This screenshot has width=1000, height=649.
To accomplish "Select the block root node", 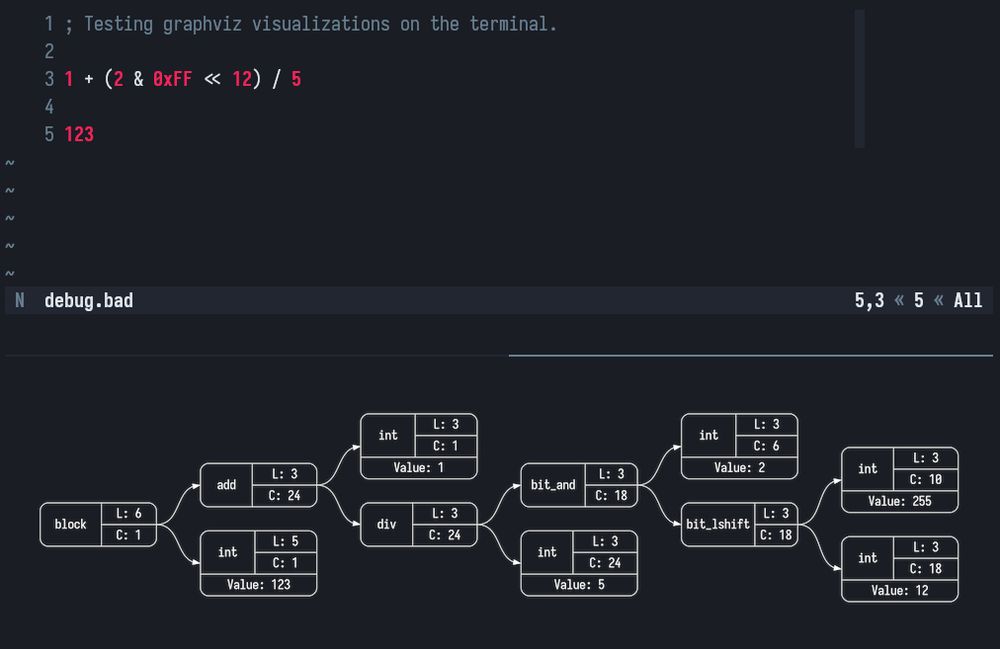I will coord(70,524).
